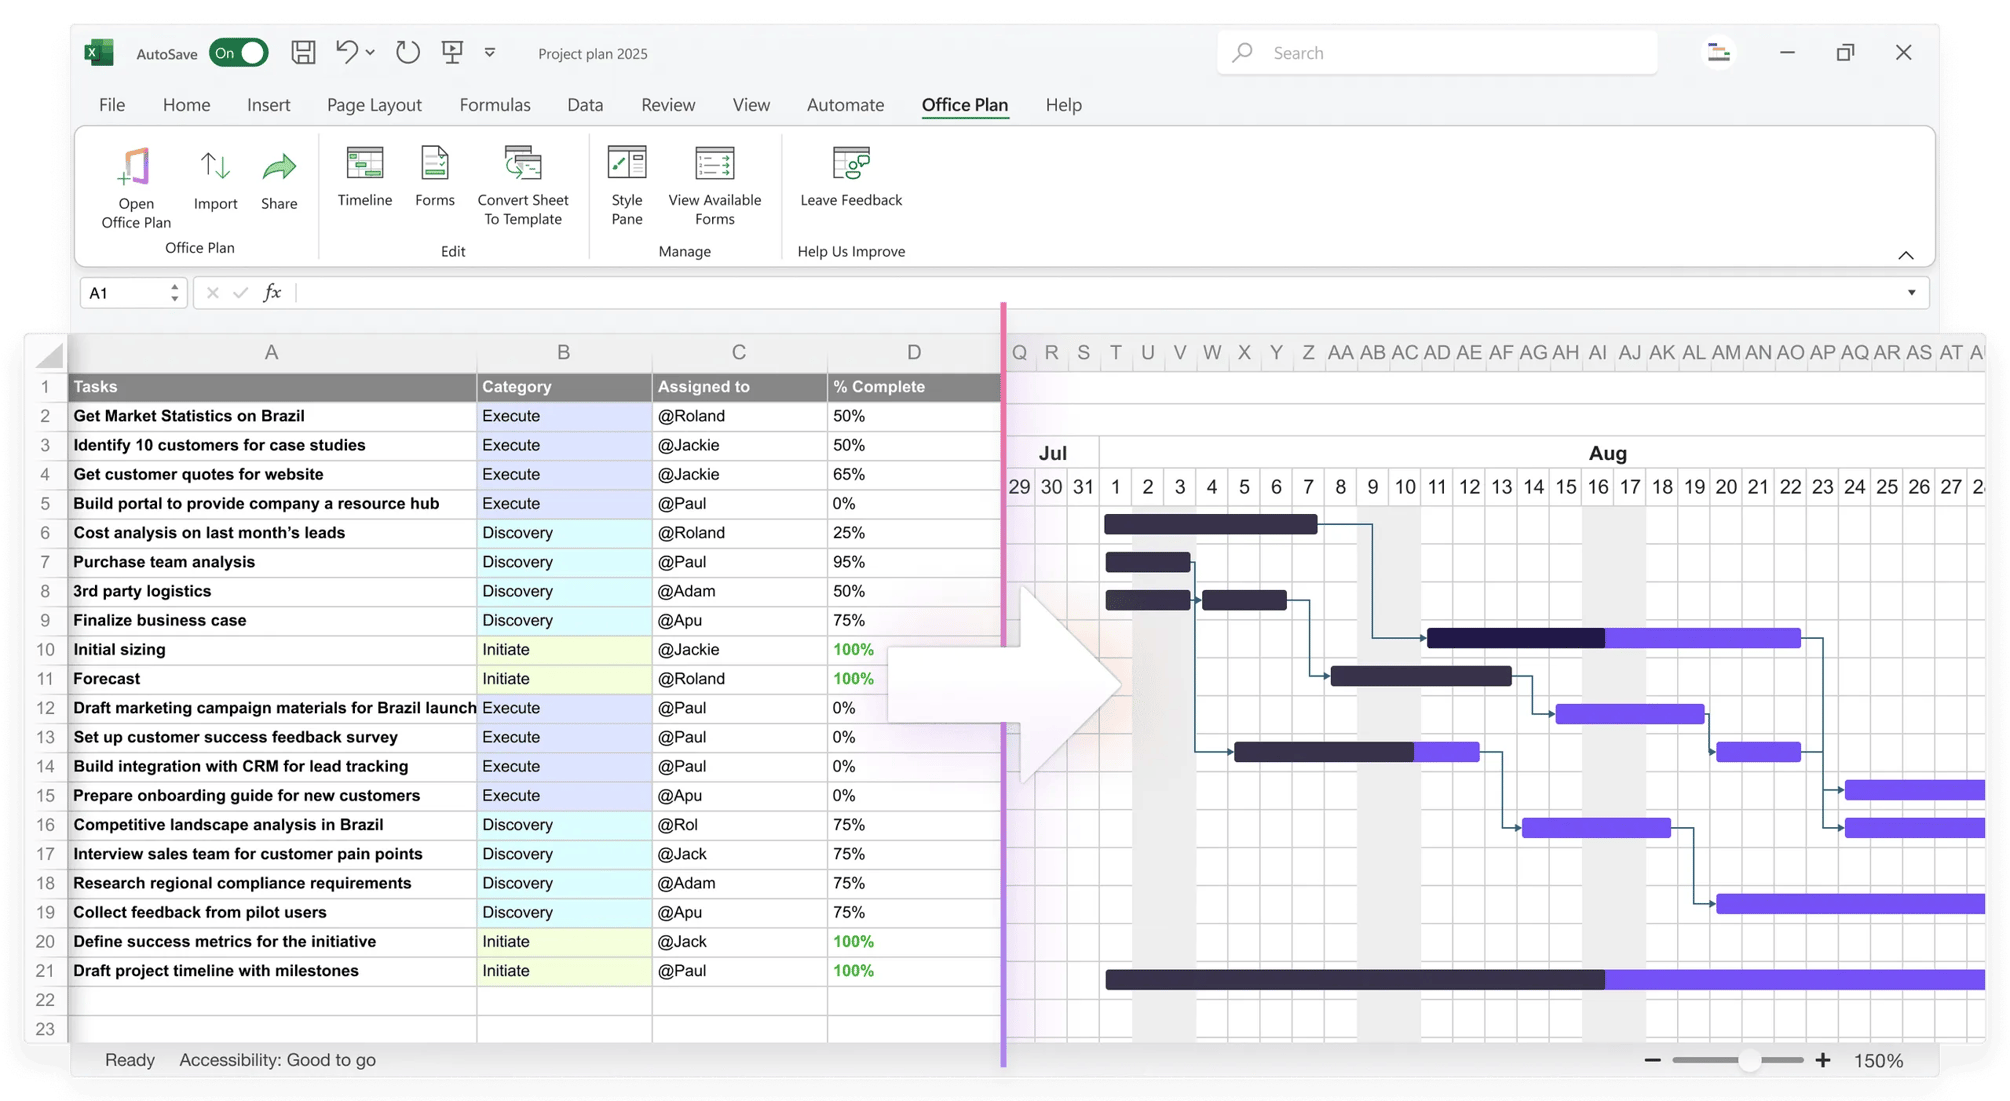The width and height of the screenshot is (2010, 1101).
Task: Click the Forms icon
Action: (434, 182)
